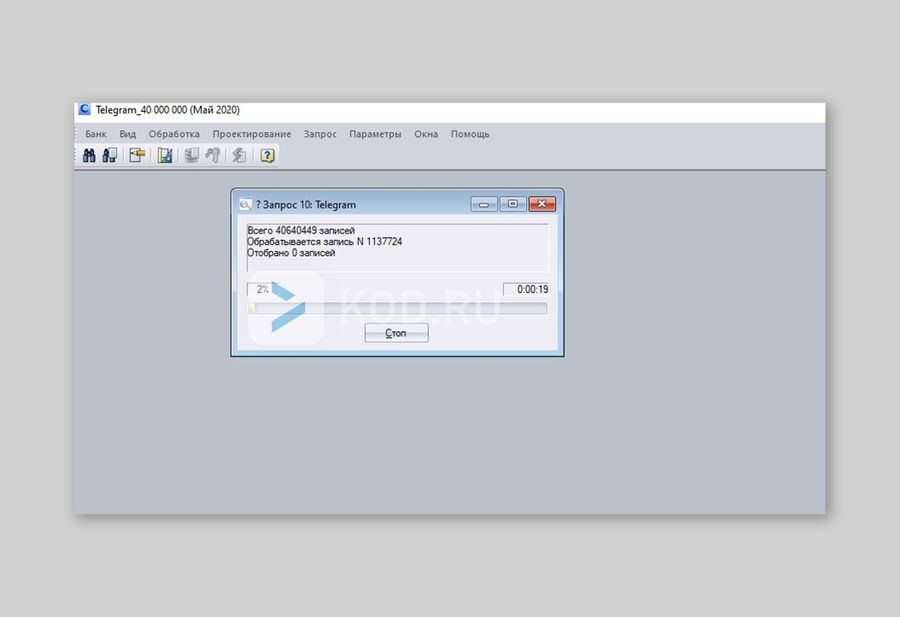Click the '? Запрос 10: Telegram' dialog title

(x=305, y=204)
